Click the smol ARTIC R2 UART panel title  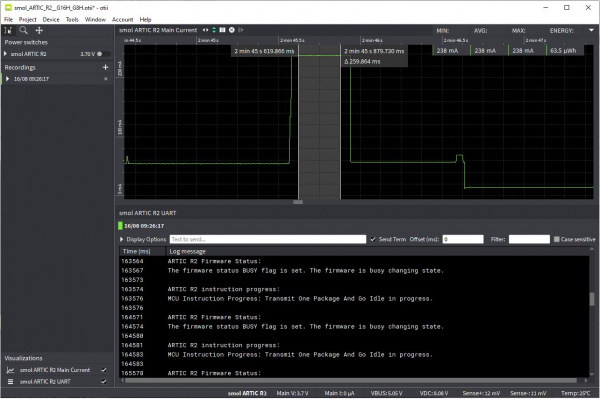(x=147, y=213)
